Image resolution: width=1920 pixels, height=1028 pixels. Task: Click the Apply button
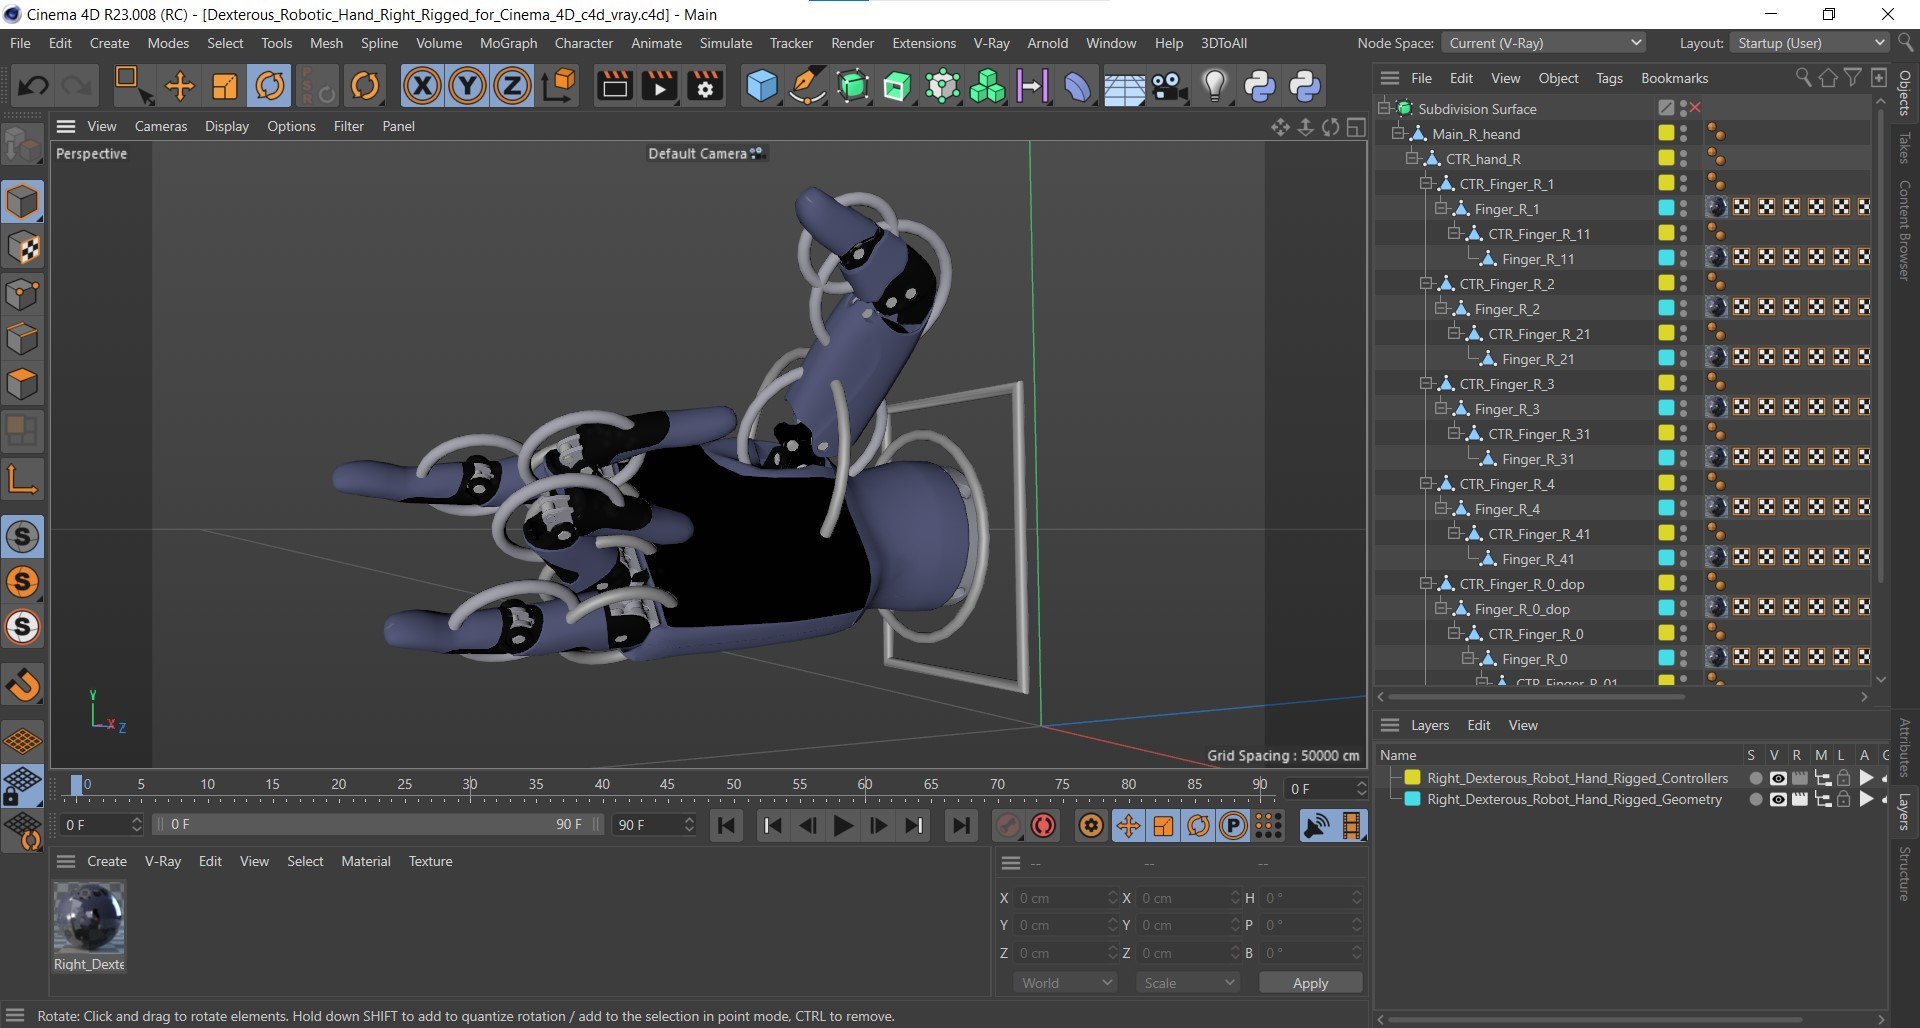[x=1310, y=983]
